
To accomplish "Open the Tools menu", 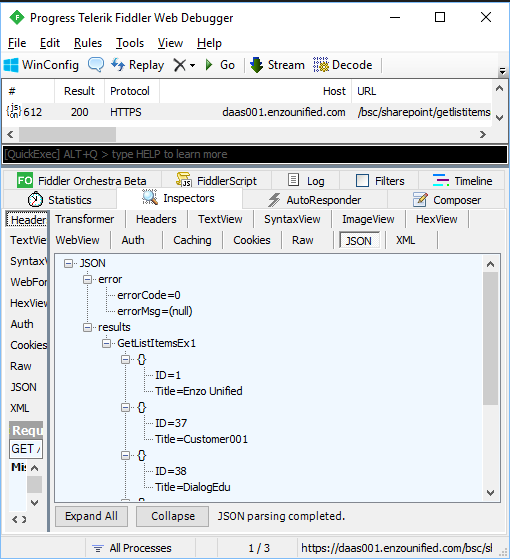I will click(x=130, y=43).
